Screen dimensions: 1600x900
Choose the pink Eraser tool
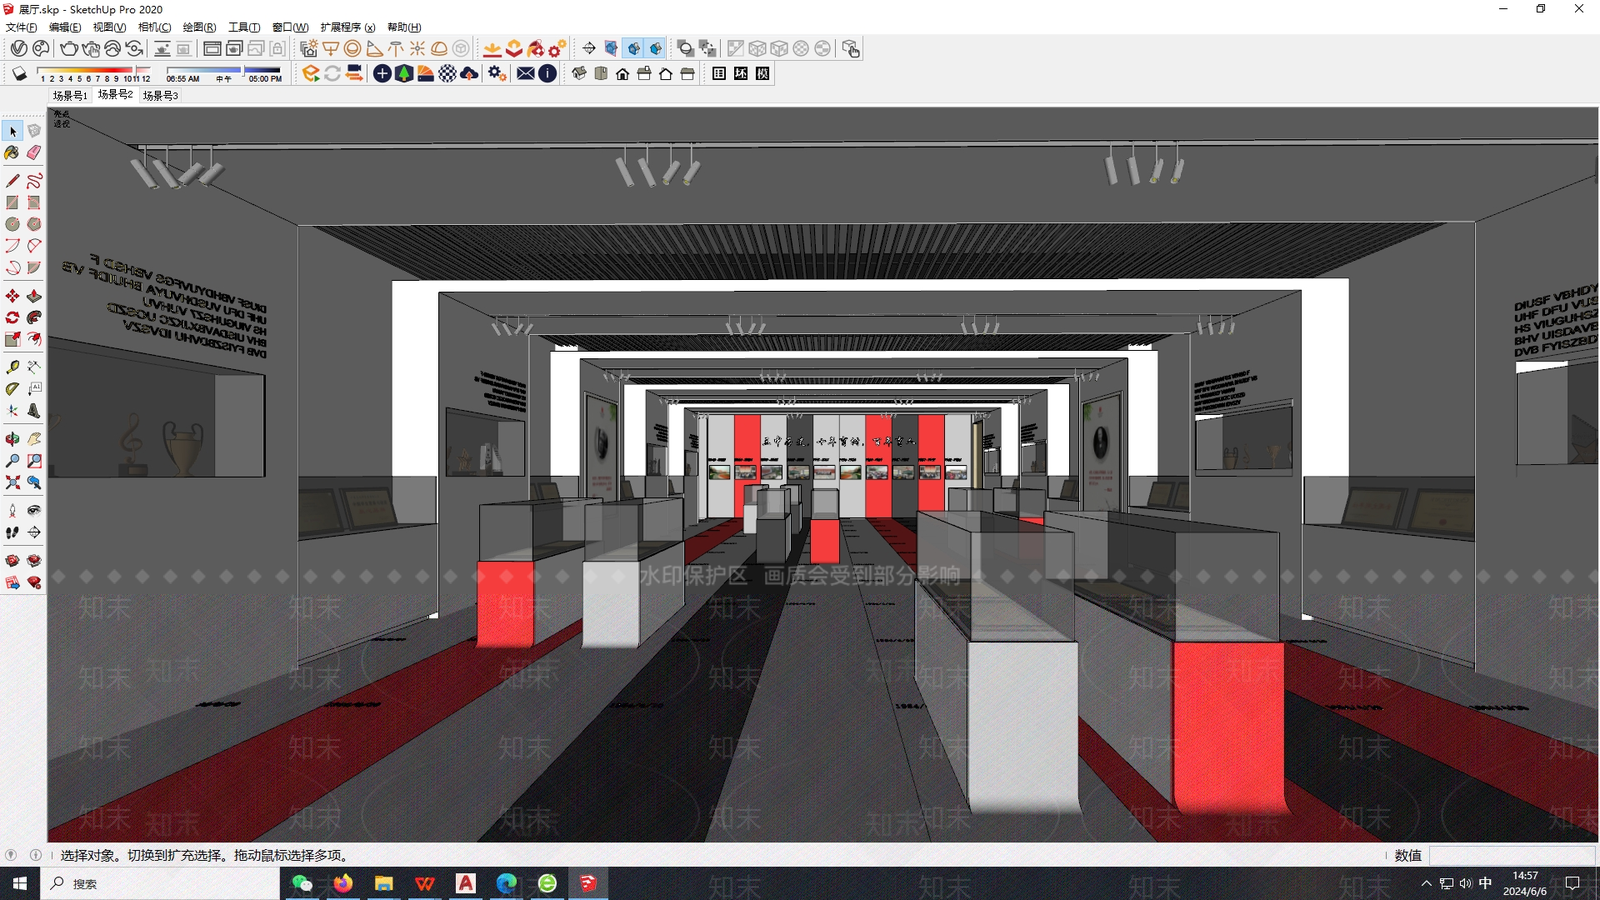click(34, 153)
